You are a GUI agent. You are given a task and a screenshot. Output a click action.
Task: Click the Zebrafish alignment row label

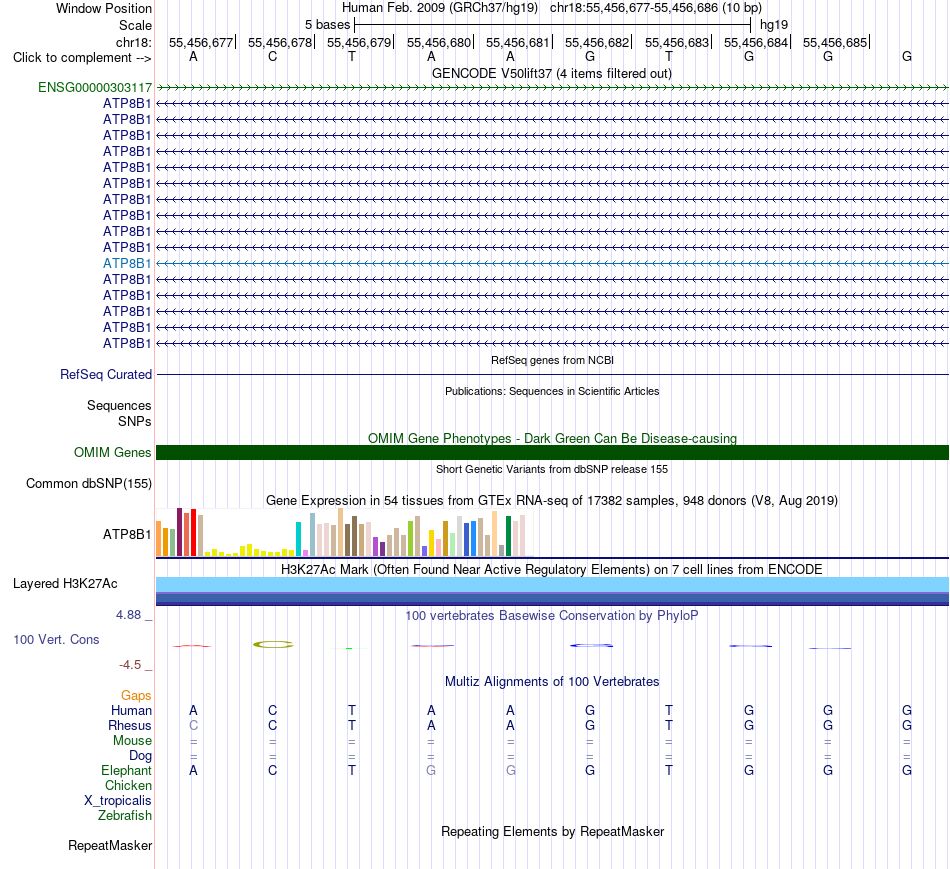pyautogui.click(x=125, y=816)
